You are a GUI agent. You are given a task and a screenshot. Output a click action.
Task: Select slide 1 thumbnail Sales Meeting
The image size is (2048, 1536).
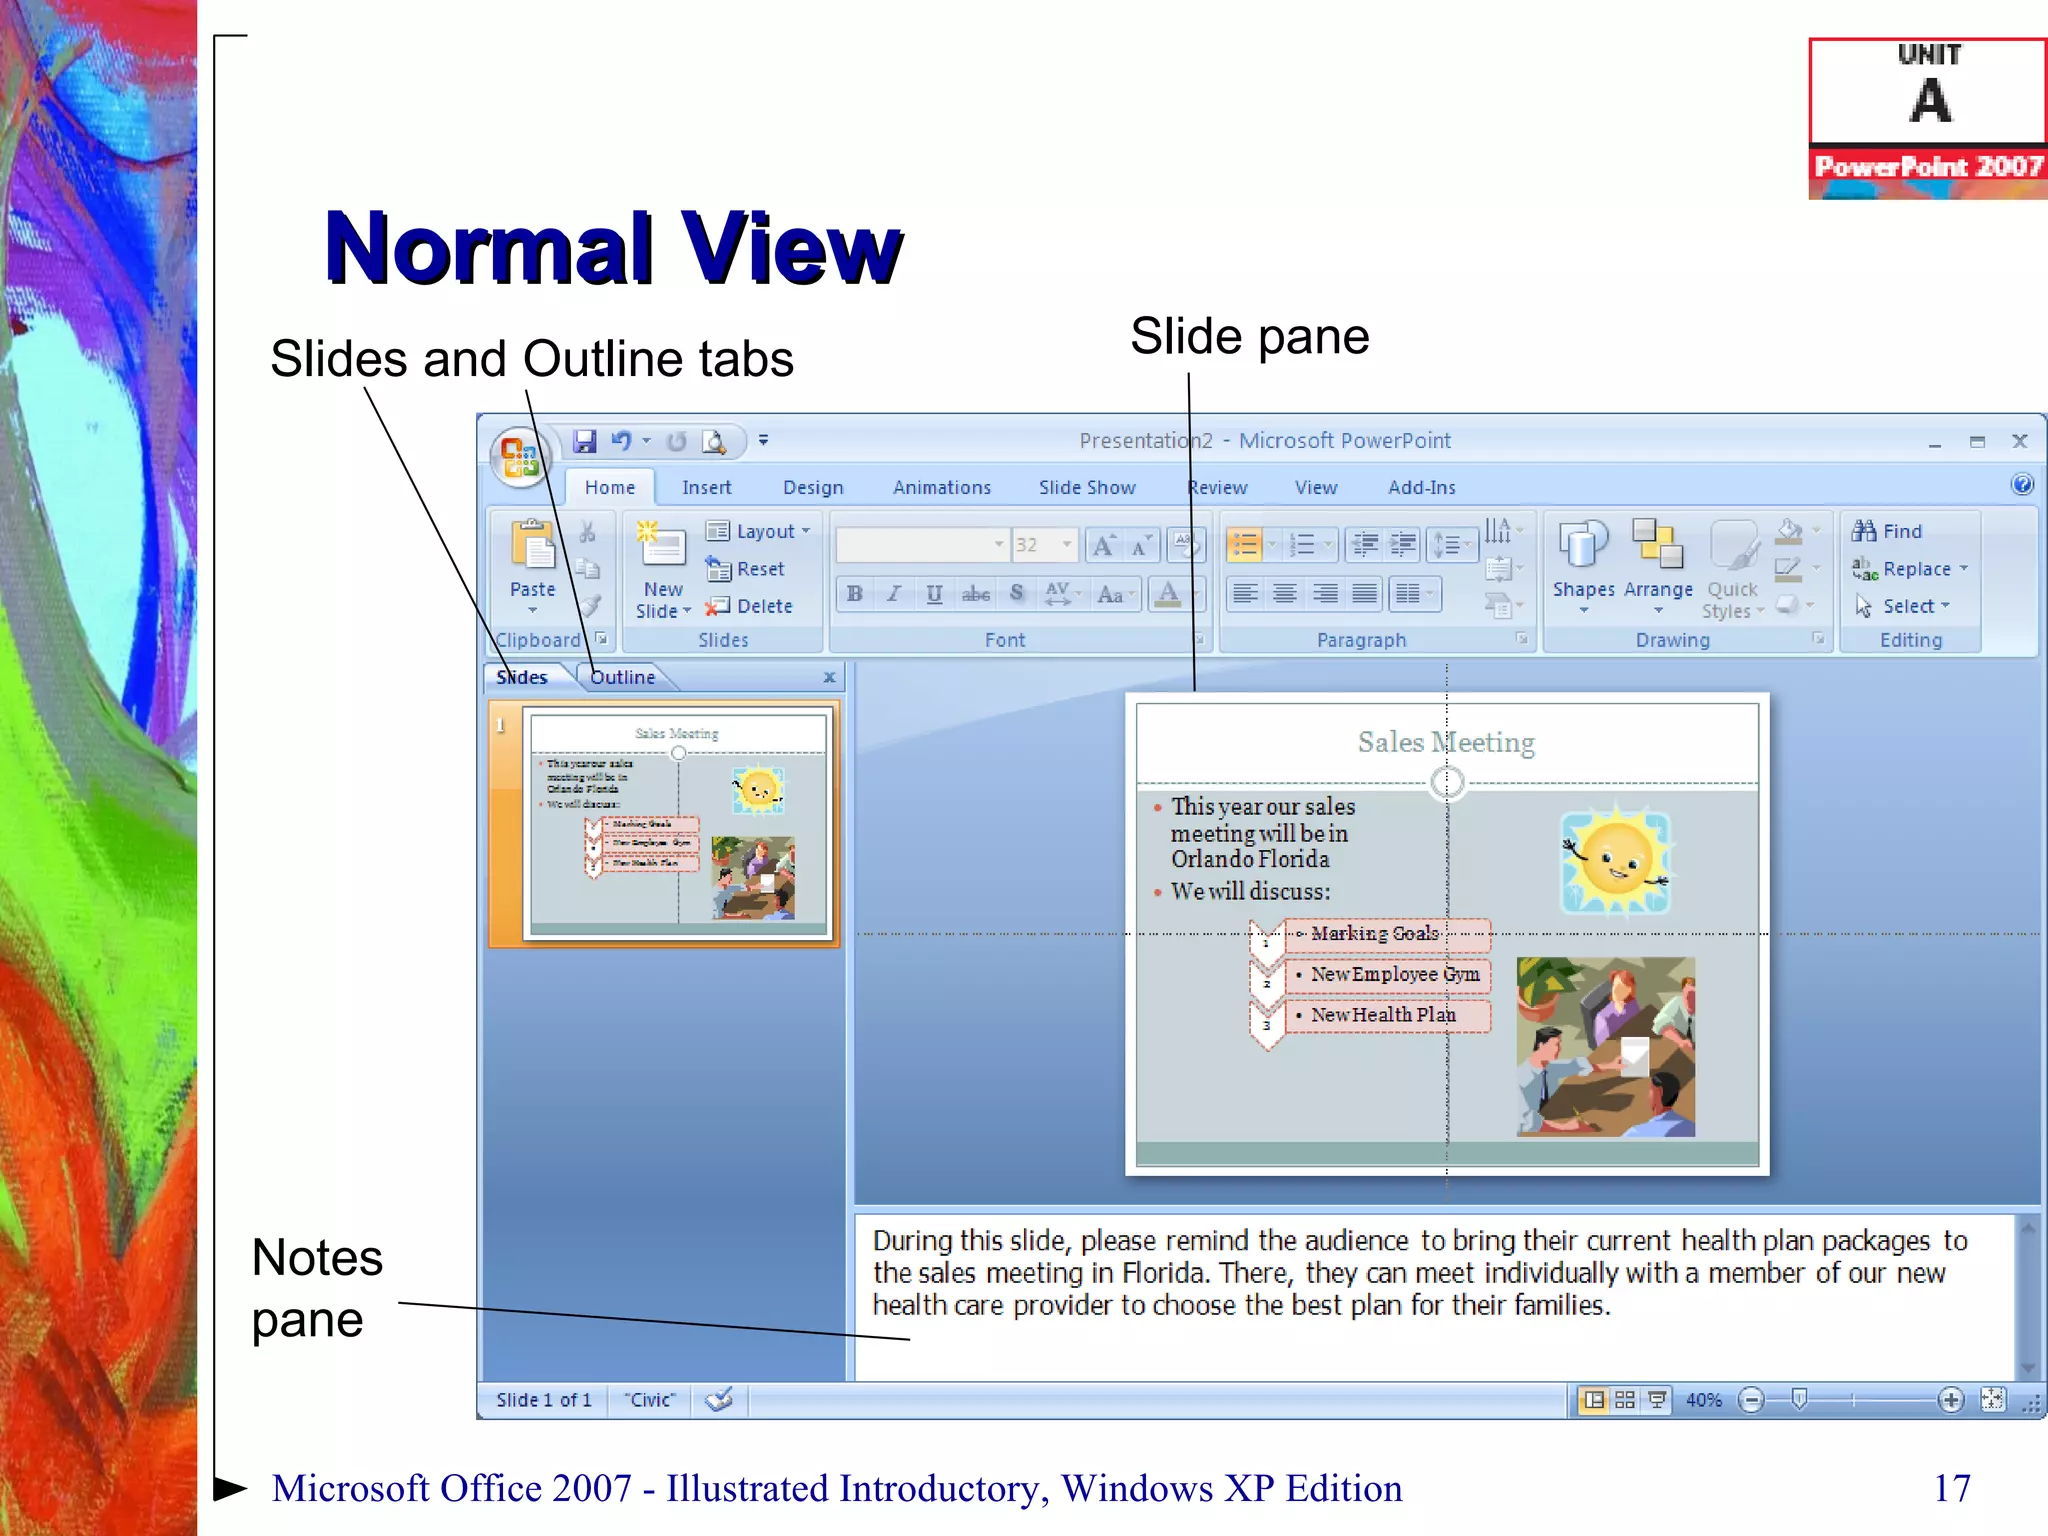click(677, 824)
